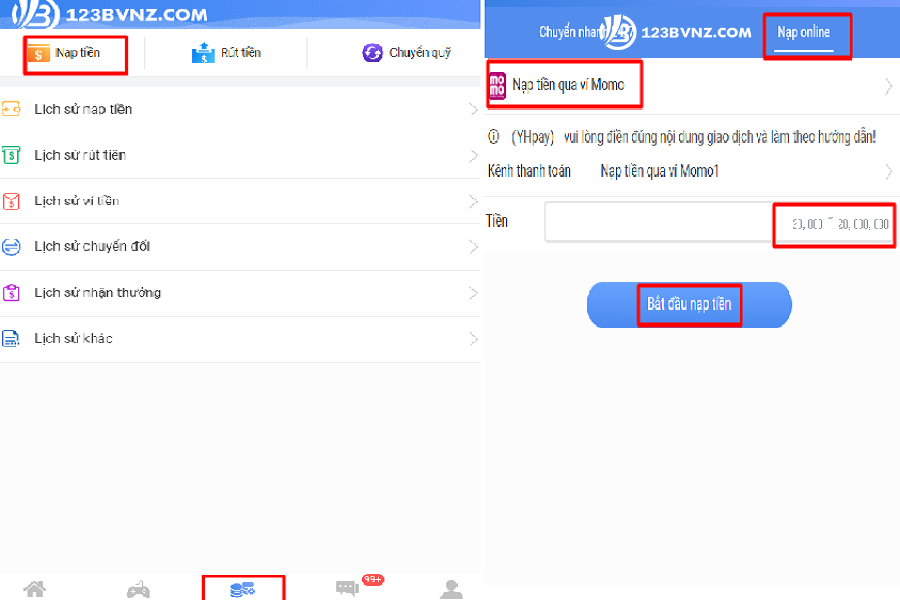Click the 123BVNZ.COM logo in the left header
900x600 pixels.
109,14
